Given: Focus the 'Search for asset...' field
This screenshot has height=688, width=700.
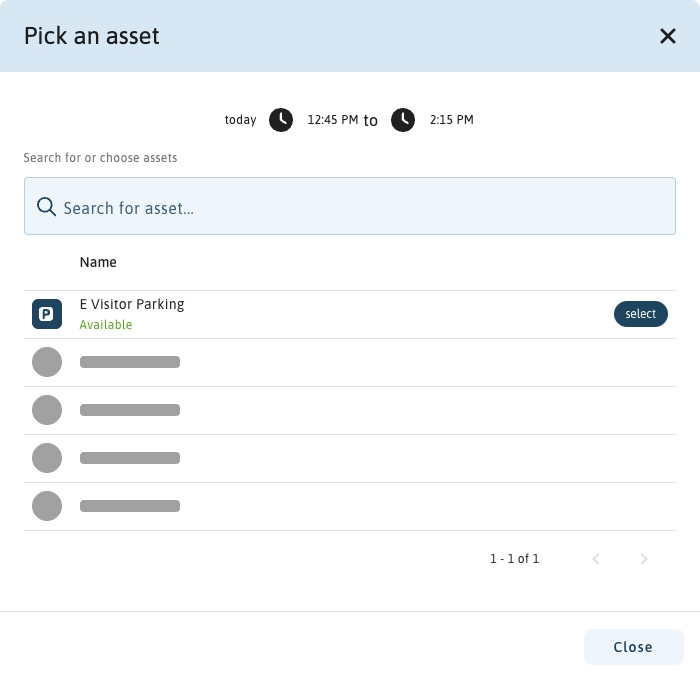Looking at the screenshot, I should tap(360, 208).
